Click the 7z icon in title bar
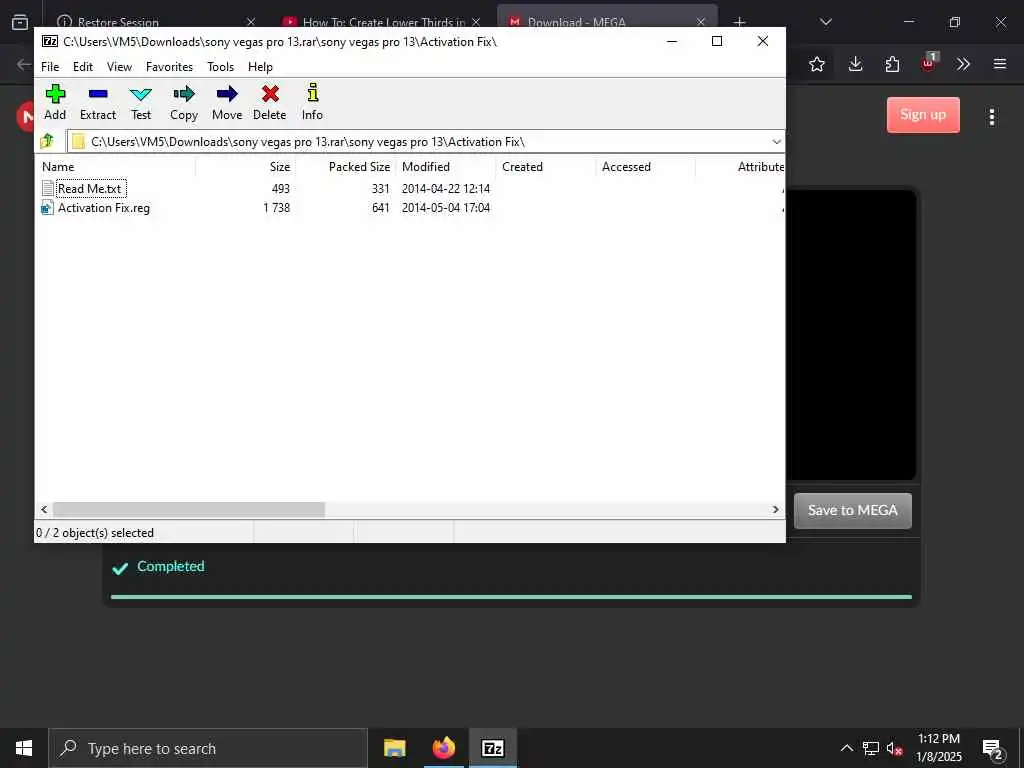The height and width of the screenshot is (768, 1024). [x=50, y=41]
